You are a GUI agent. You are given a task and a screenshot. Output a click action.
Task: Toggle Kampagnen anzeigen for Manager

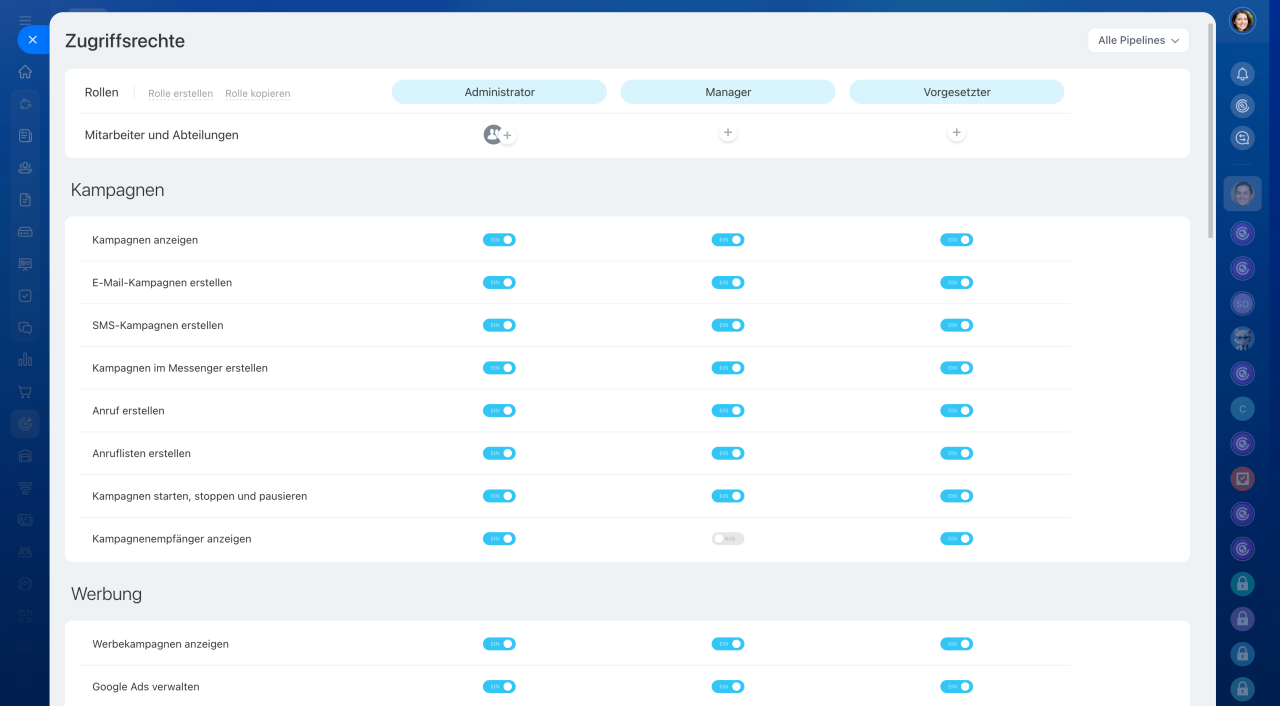tap(728, 240)
